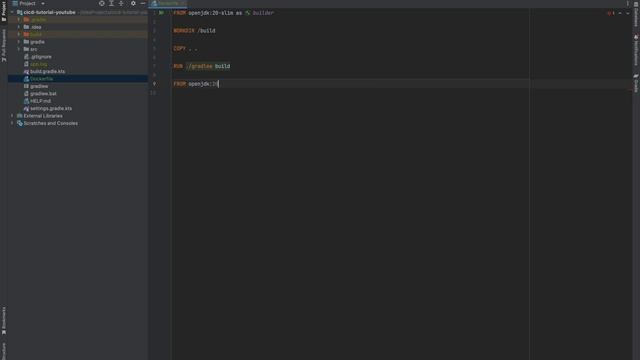Go to previous highlighted error arrow

(620, 13)
